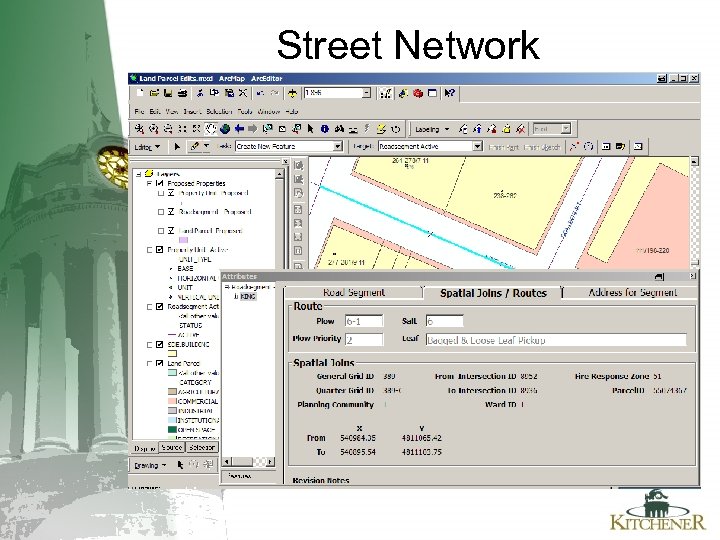Delete selection with the X toolbar icon
Screen dimensions: 720x540
pos(243,93)
